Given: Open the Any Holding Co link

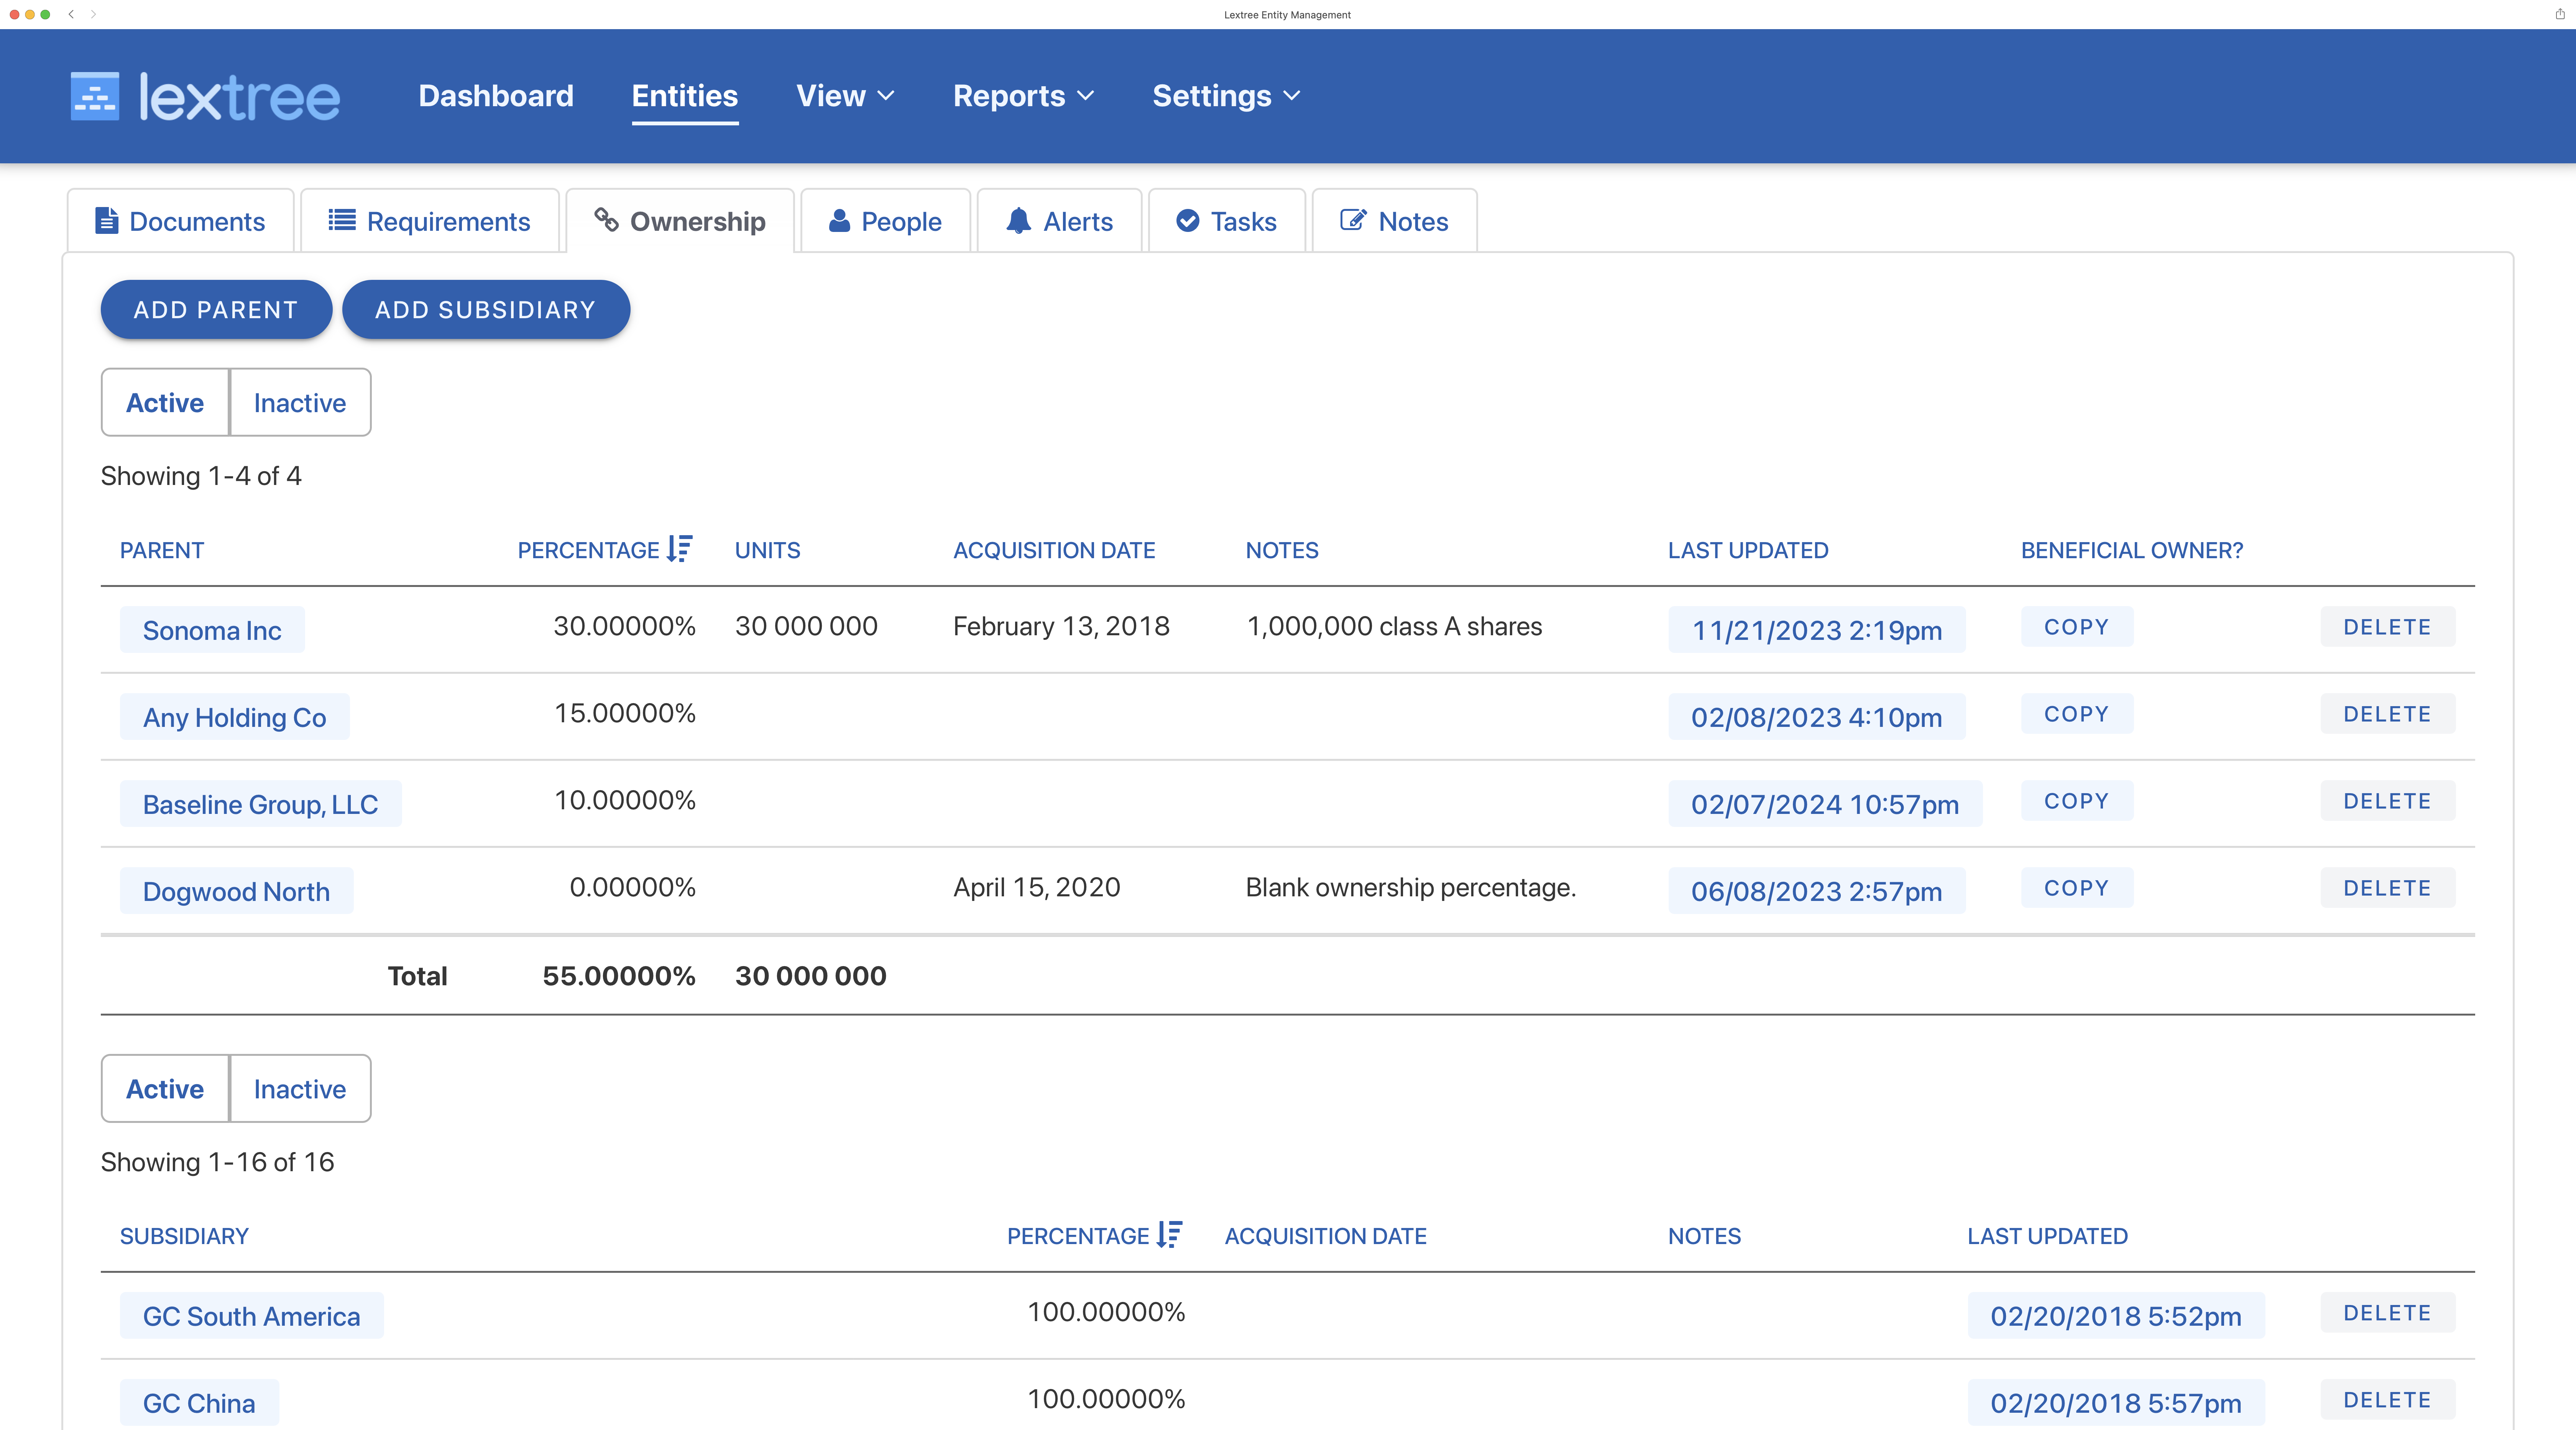Looking at the screenshot, I should coord(235,717).
